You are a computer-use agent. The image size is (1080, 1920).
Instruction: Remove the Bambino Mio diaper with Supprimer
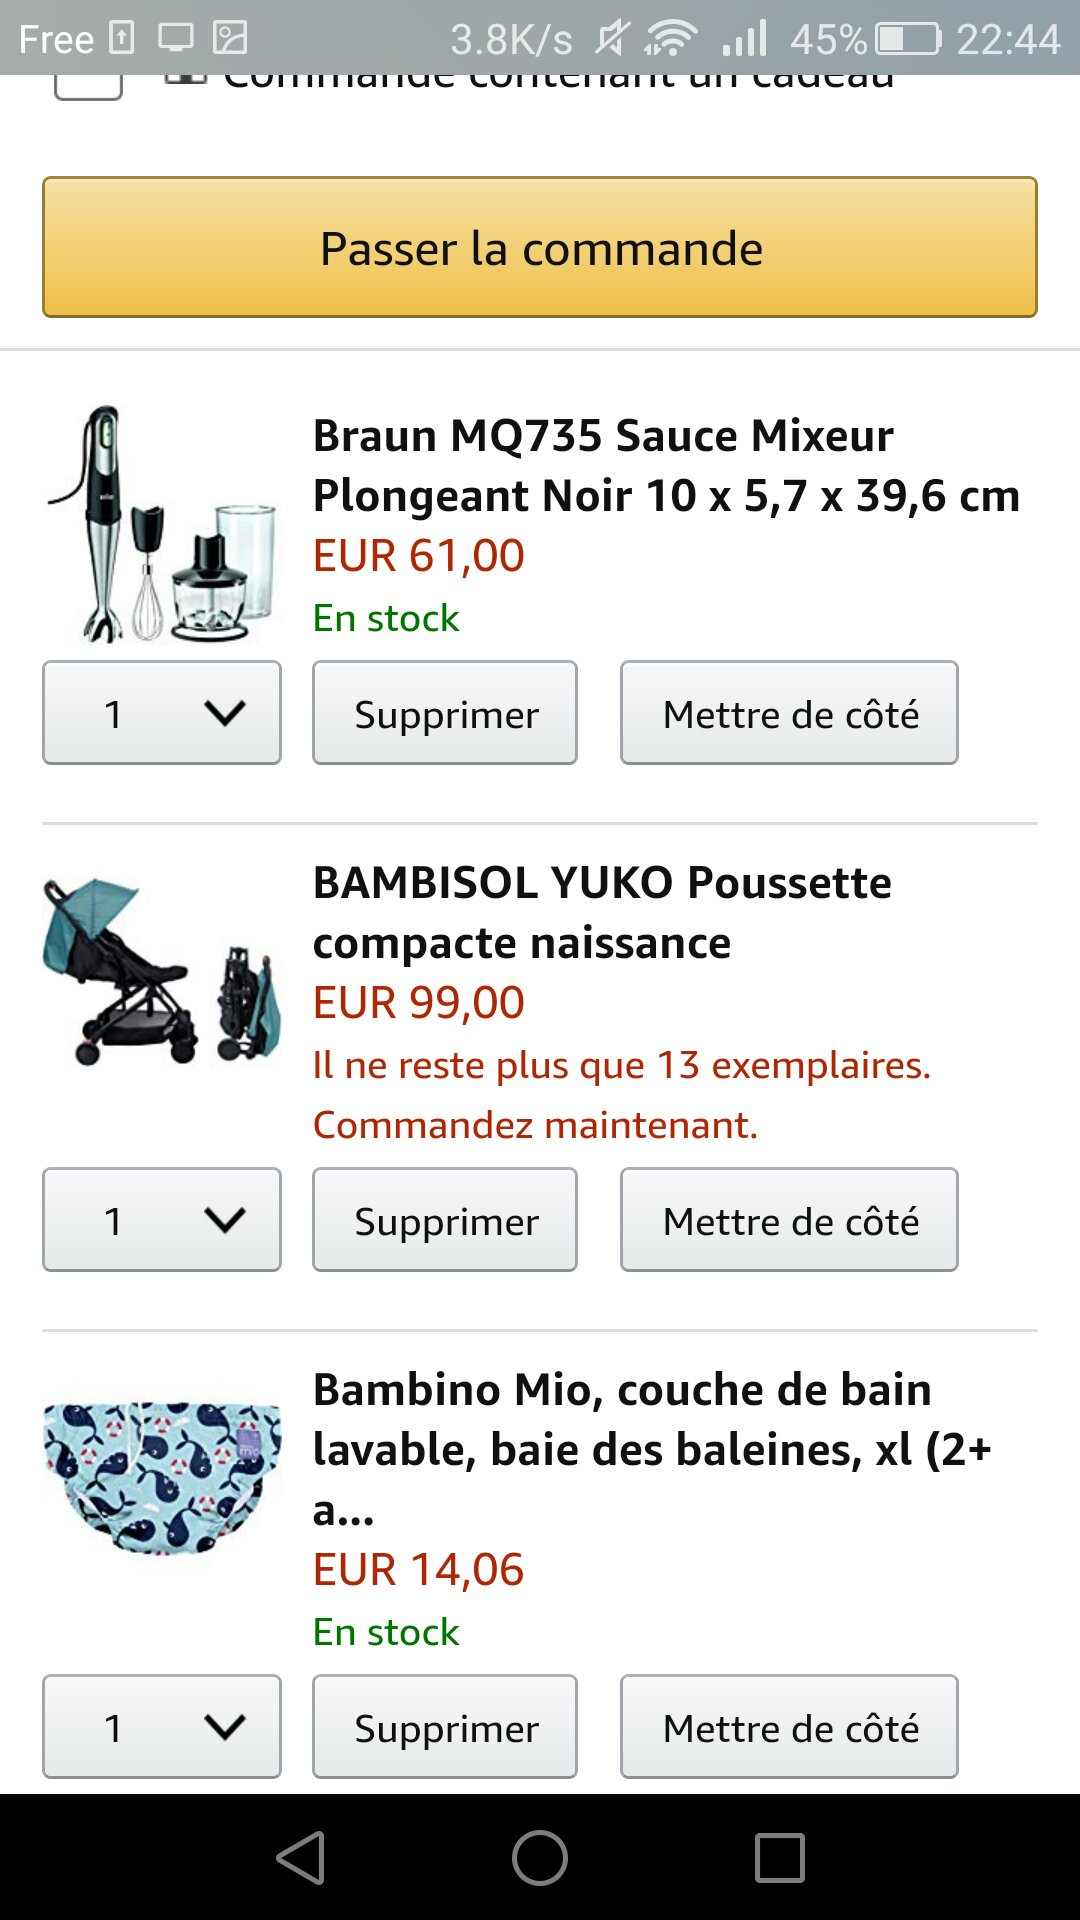(x=445, y=1727)
